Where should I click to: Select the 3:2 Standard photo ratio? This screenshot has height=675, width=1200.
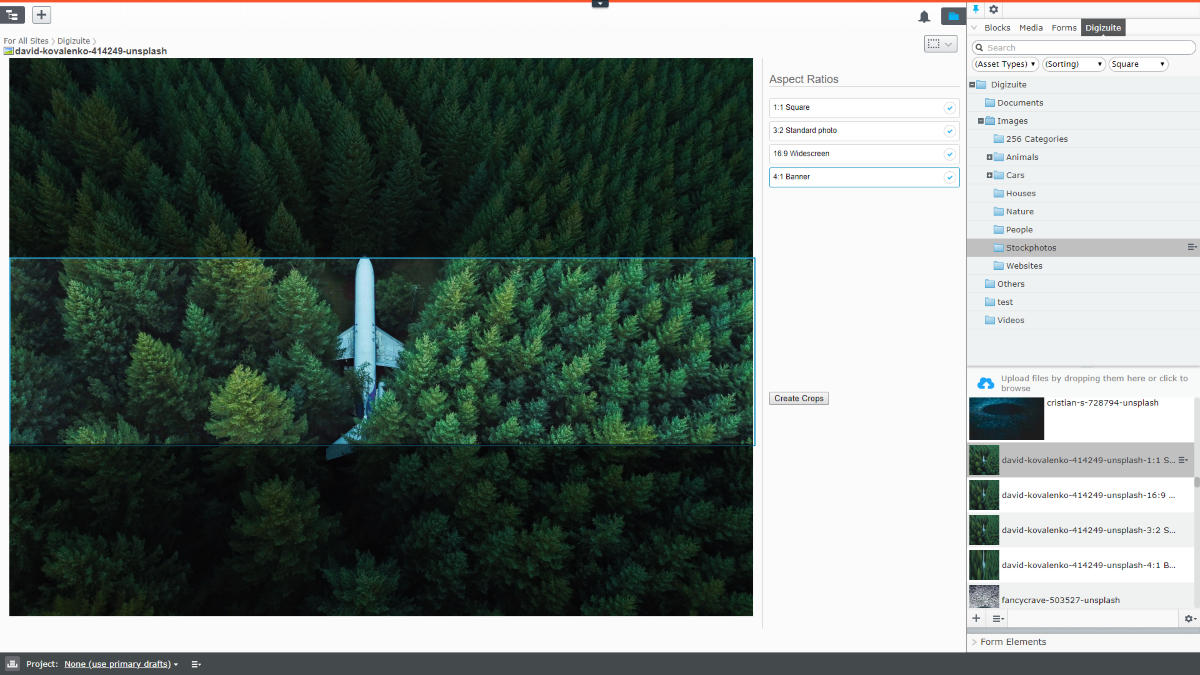tap(864, 130)
